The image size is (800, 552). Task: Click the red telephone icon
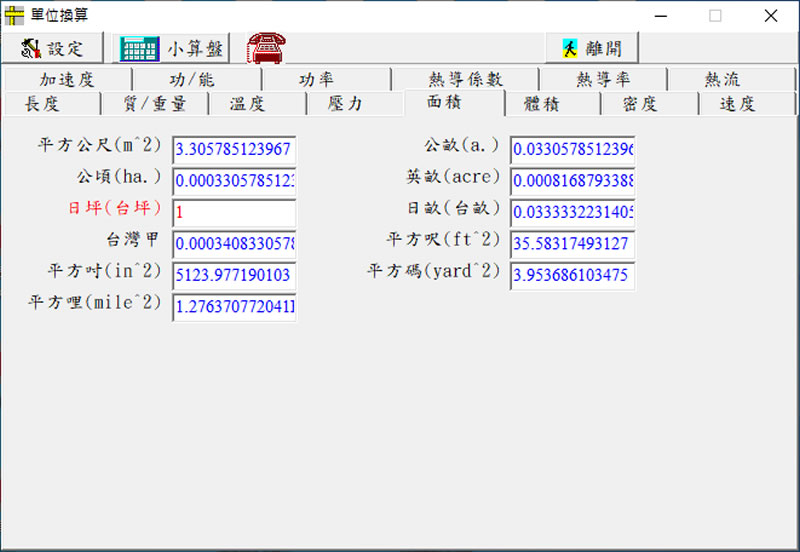pyautogui.click(x=266, y=47)
